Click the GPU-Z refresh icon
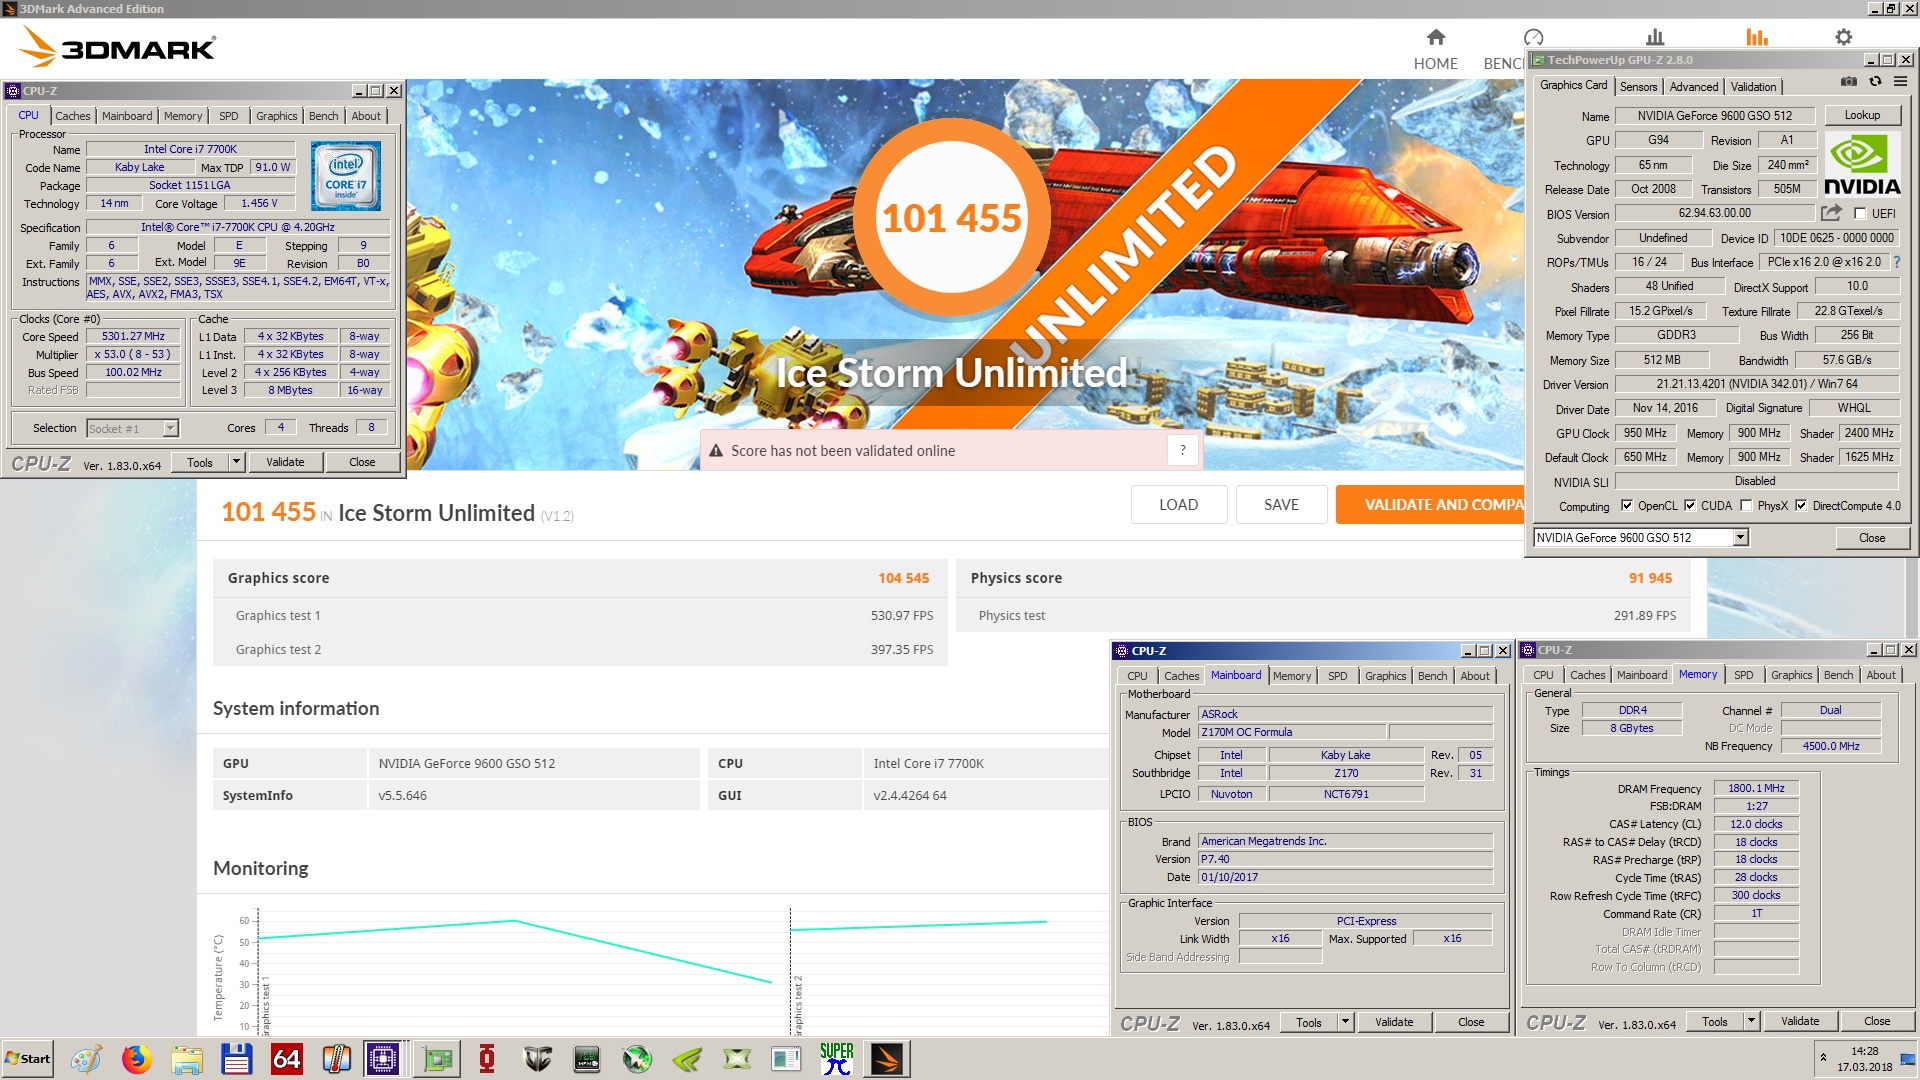The image size is (1920, 1080). click(x=1875, y=82)
